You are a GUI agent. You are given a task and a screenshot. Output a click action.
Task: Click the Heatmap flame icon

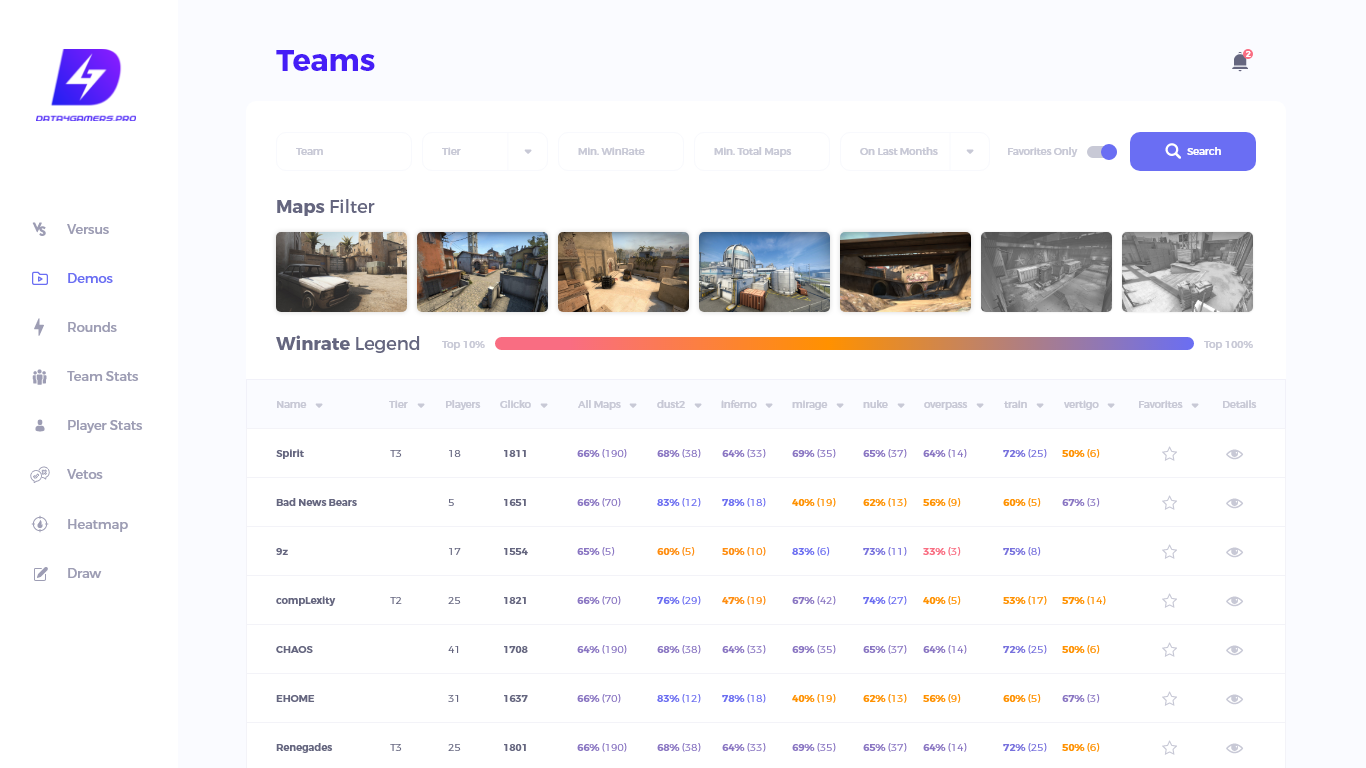[40, 524]
